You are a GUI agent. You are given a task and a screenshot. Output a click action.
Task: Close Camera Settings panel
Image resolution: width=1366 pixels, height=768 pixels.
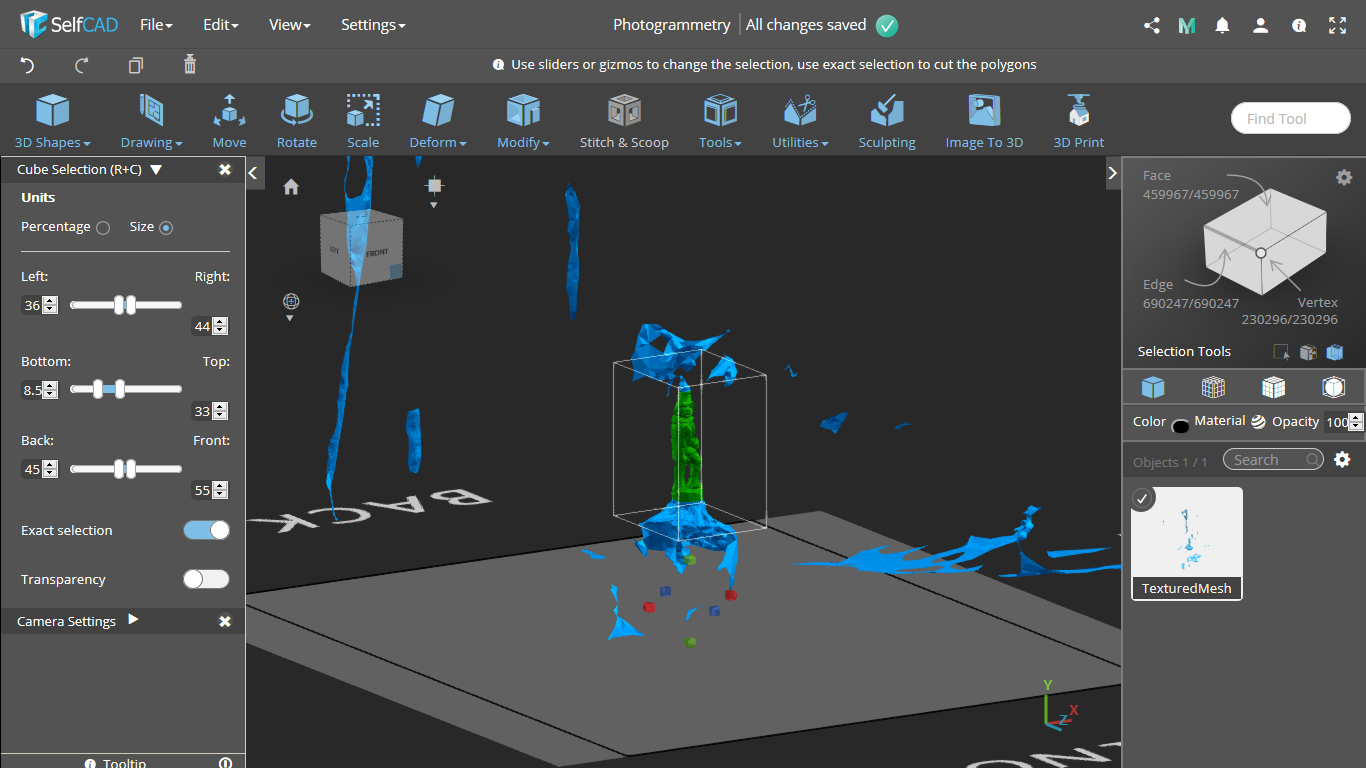[x=225, y=621]
